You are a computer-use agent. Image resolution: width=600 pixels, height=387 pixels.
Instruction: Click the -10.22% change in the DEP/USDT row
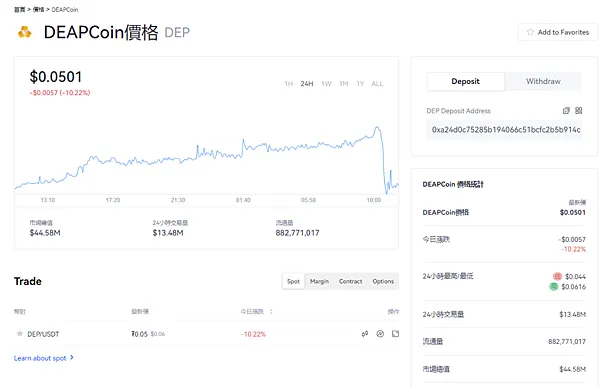tap(253, 334)
